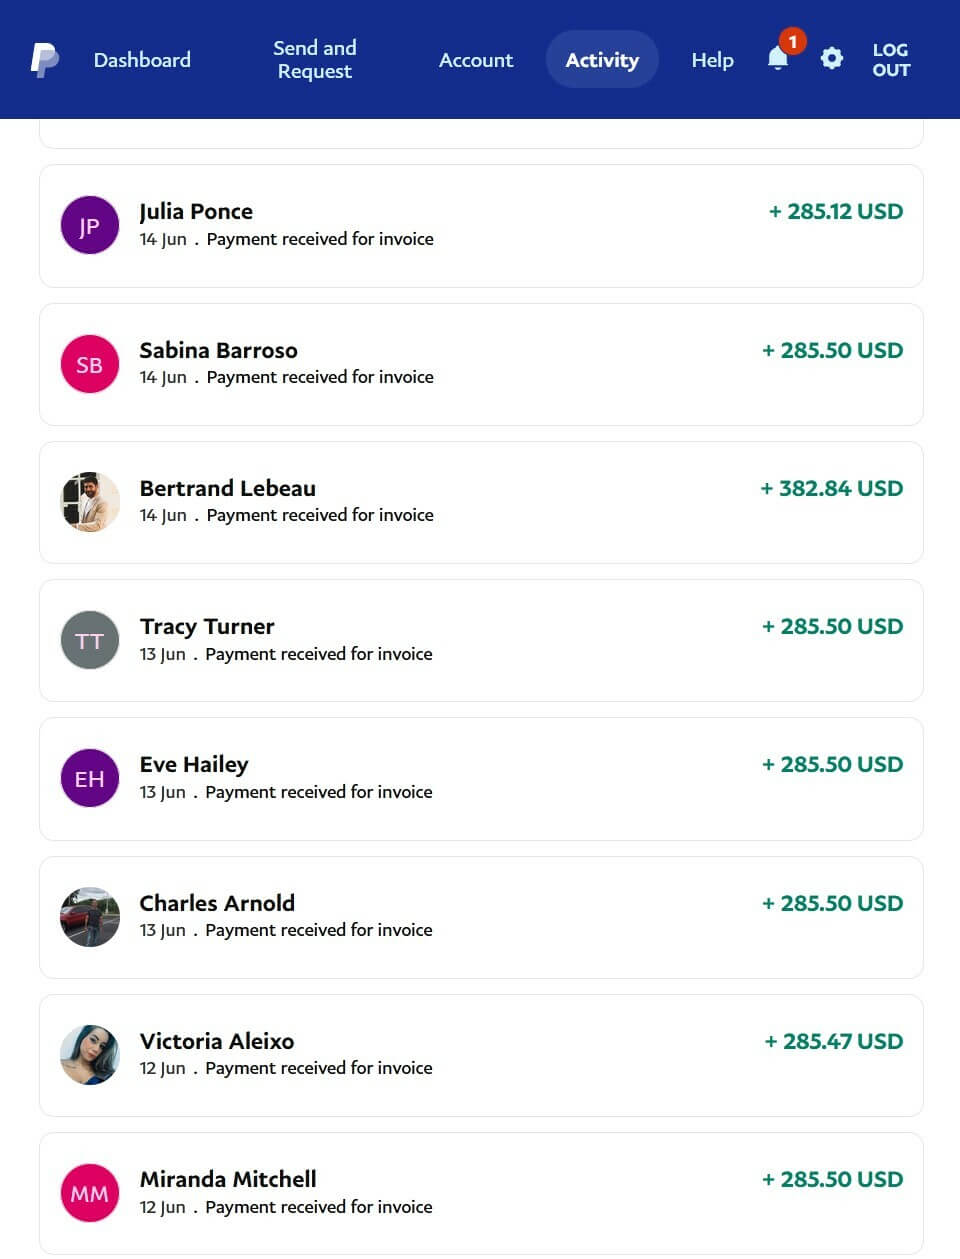Click Victoria Aleixo's profile photo
The image size is (960, 1259).
tap(90, 1055)
